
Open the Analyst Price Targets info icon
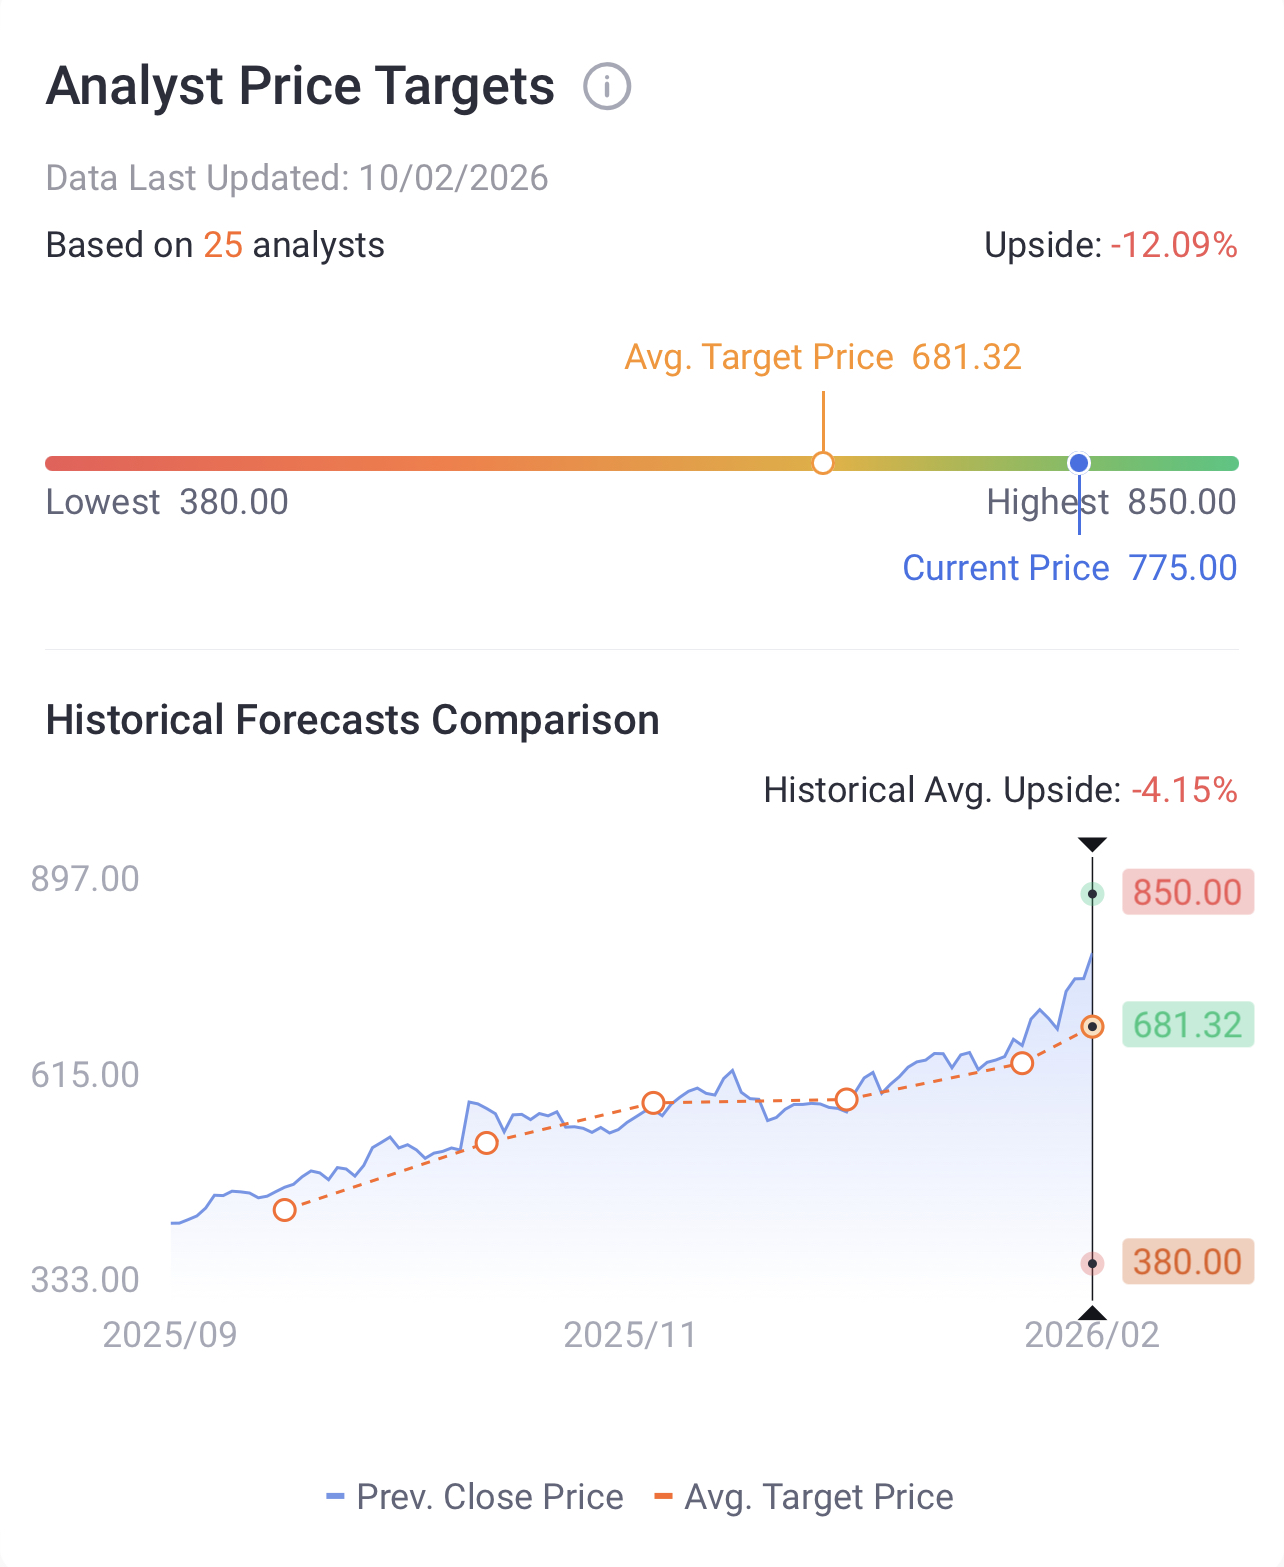coord(607,86)
